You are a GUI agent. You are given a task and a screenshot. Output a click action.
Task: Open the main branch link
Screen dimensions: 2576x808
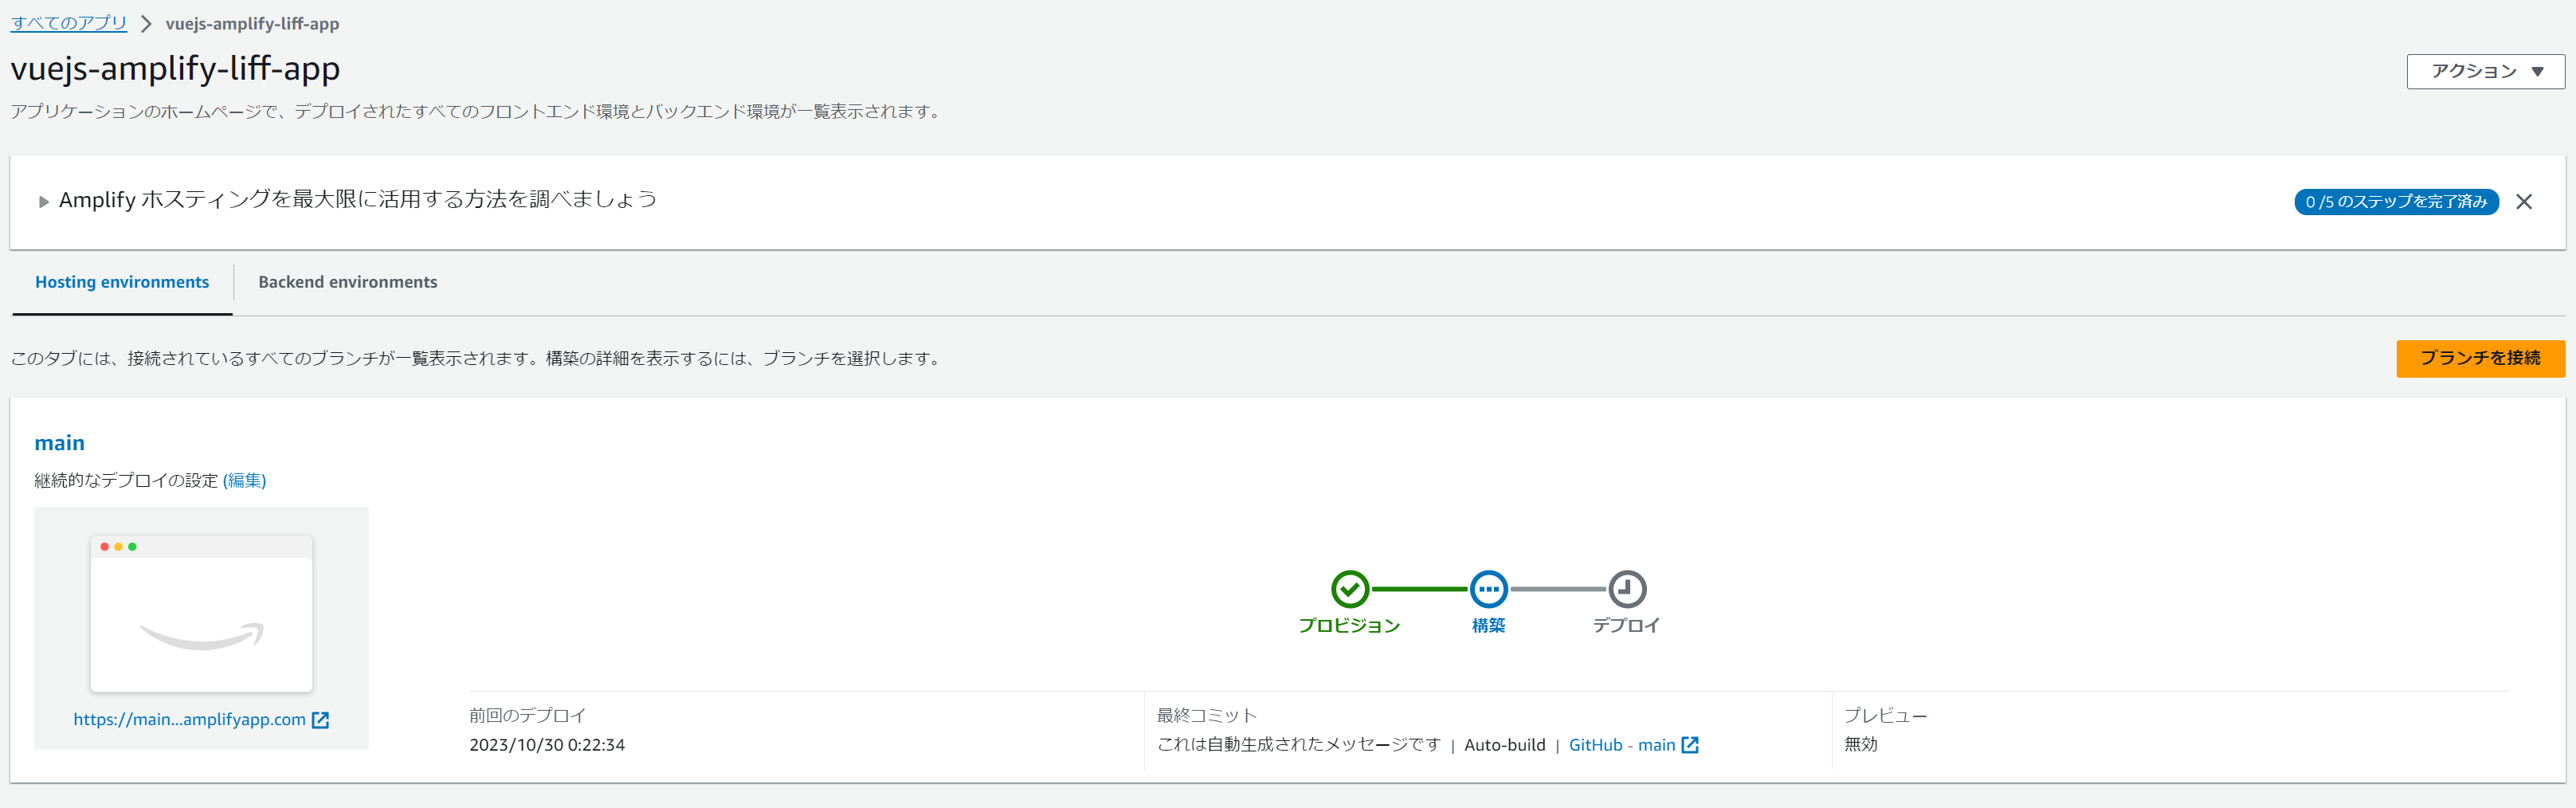(x=59, y=443)
